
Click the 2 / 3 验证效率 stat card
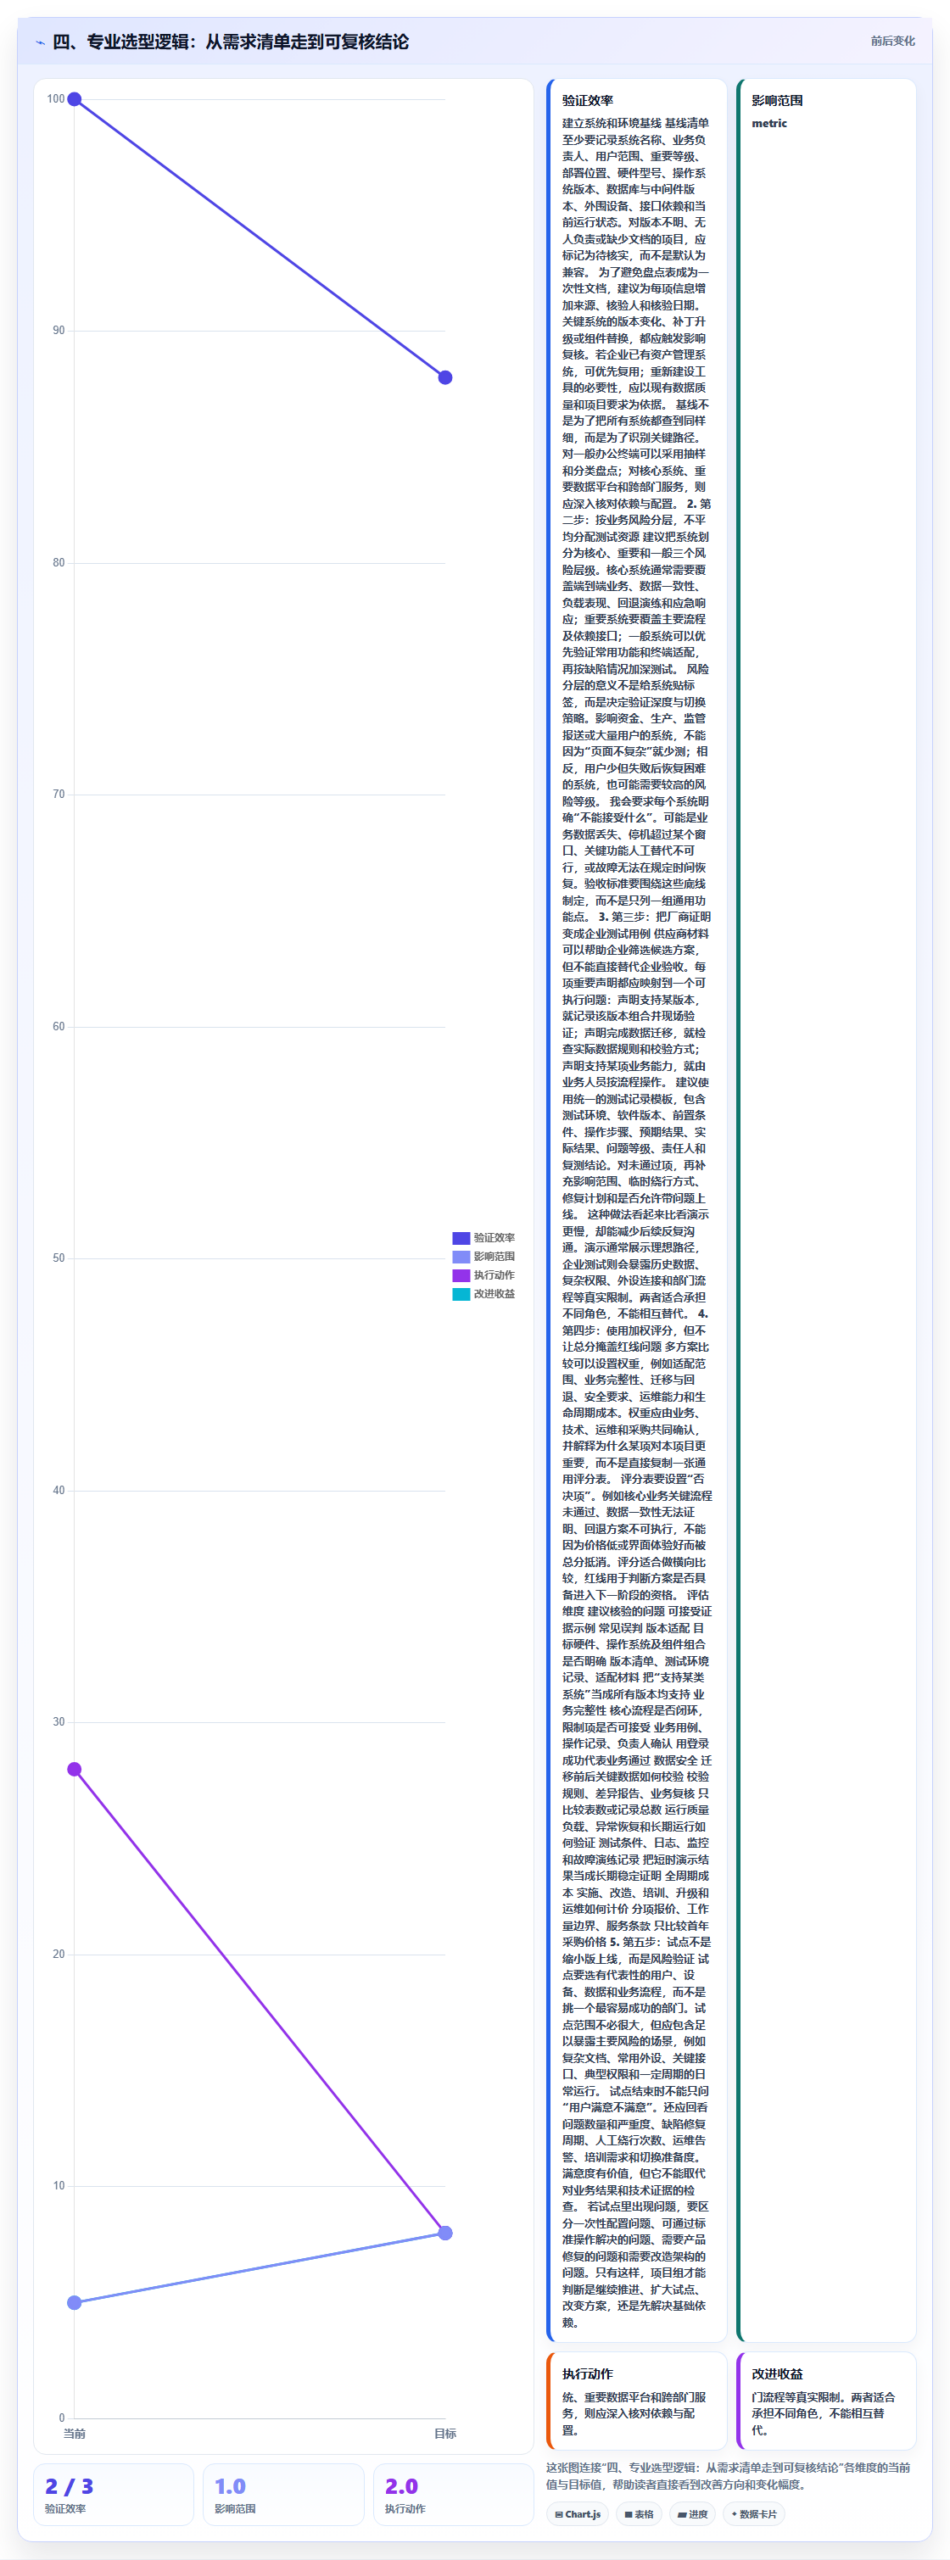(x=113, y=2495)
